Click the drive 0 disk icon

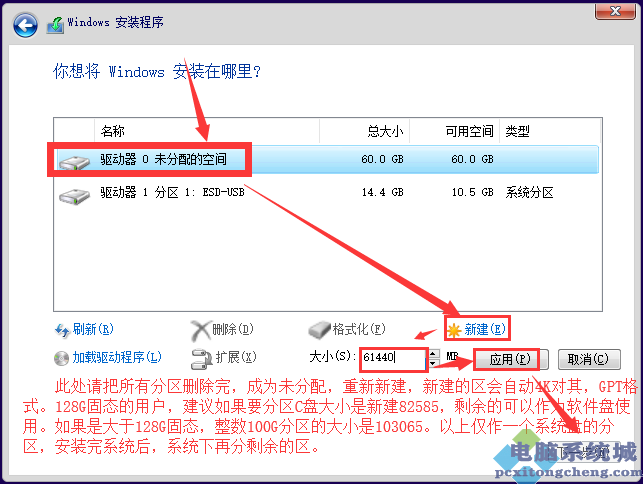tap(74, 162)
